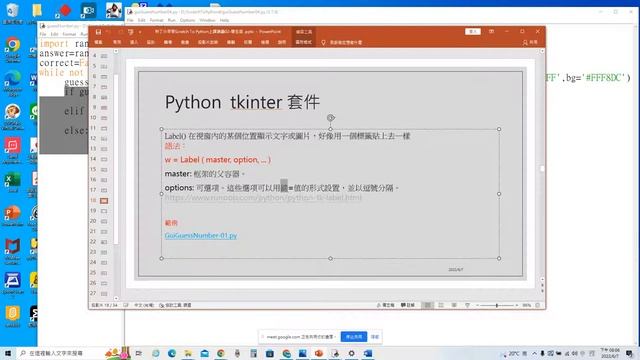
Task: Open accessibility checker from status bar
Action: 175,305
